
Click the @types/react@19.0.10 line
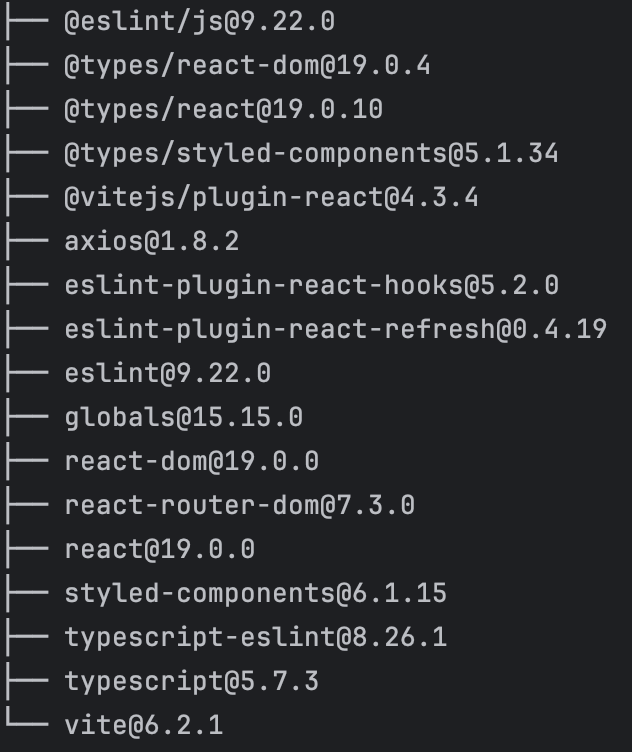223,110
